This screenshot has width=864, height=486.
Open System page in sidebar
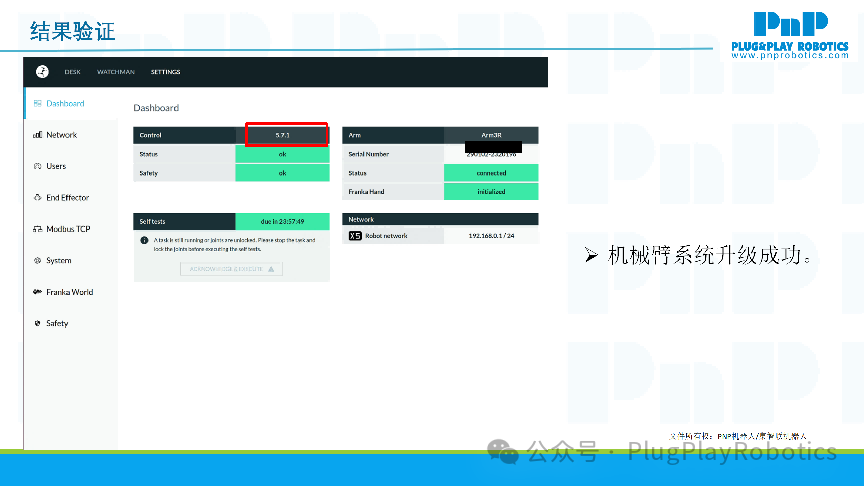click(x=59, y=260)
